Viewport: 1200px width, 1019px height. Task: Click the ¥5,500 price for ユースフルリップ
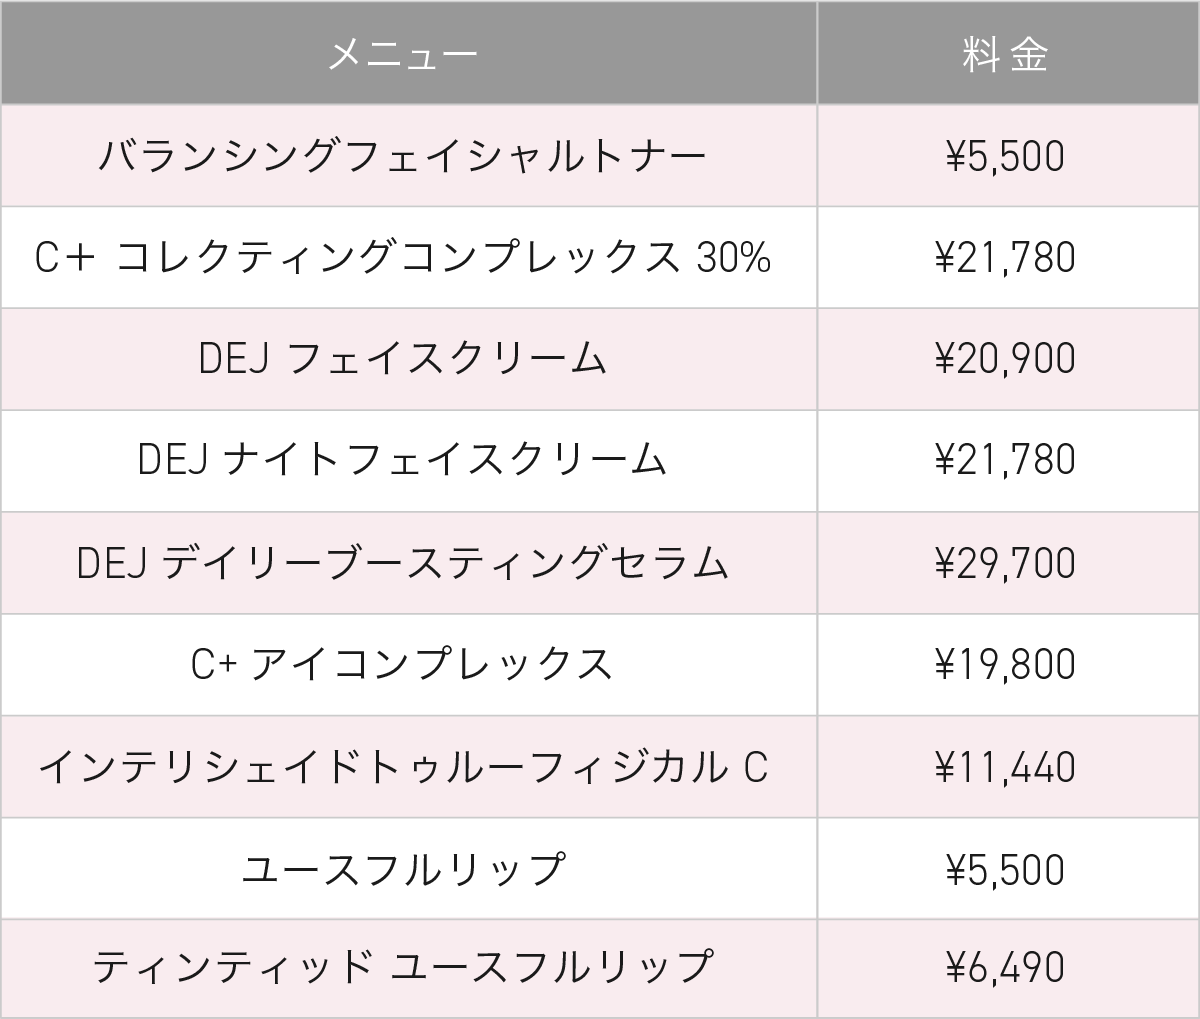[x=1005, y=869]
